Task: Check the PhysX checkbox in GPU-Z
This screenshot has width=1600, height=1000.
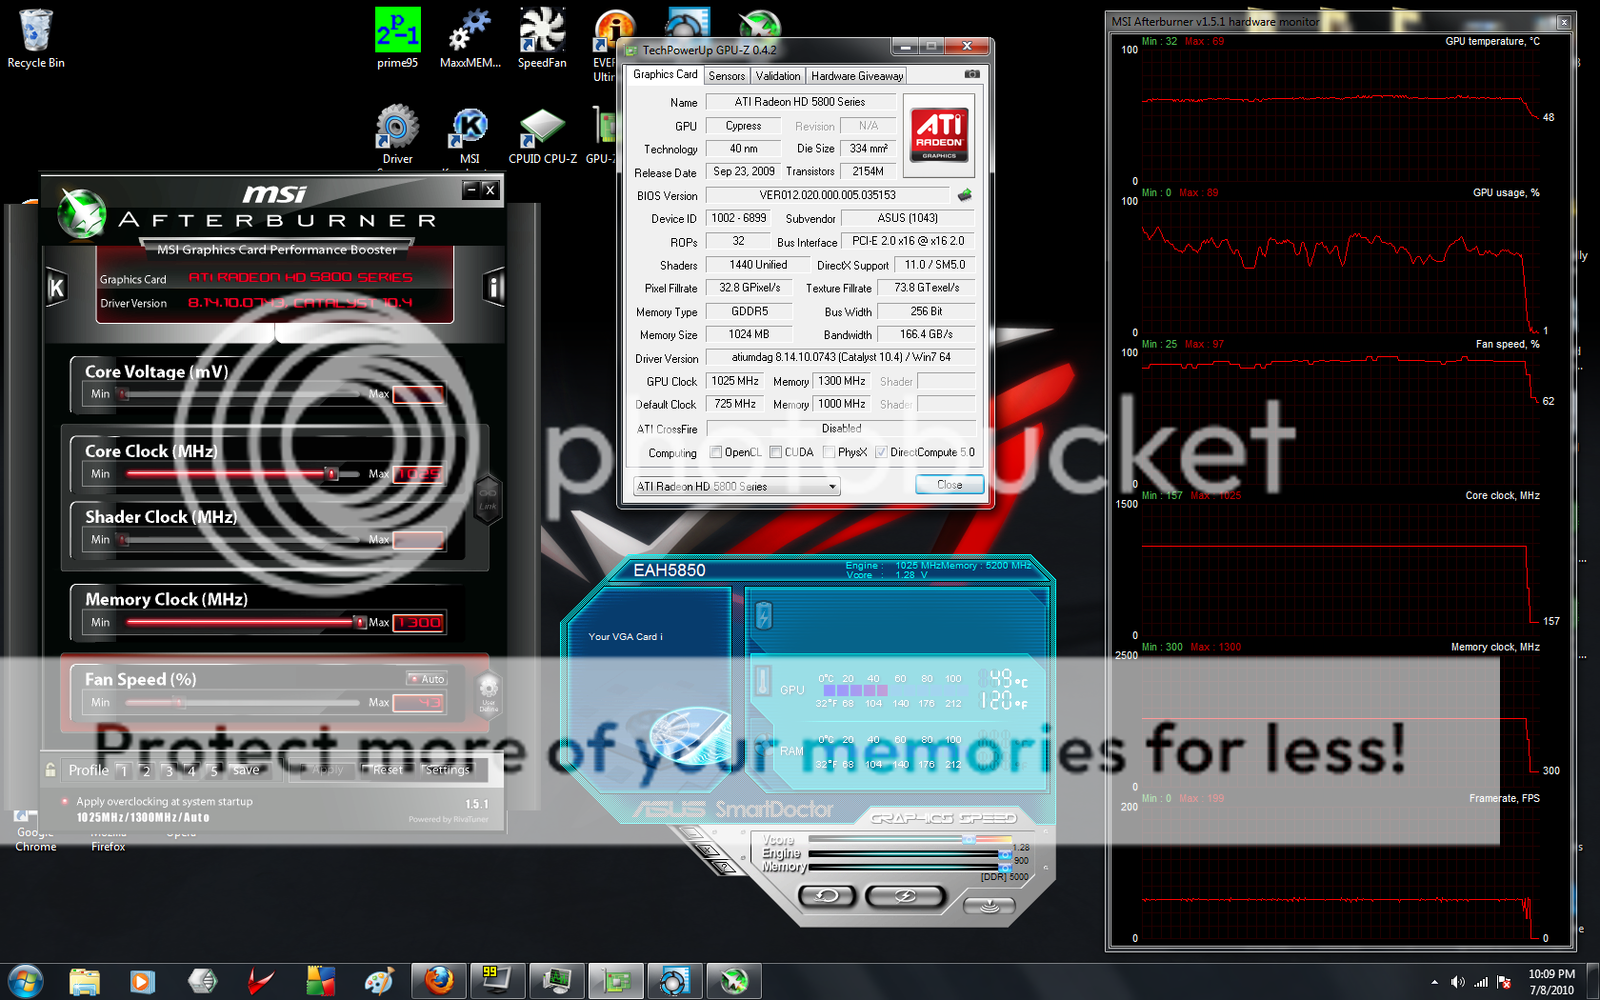Action: point(829,453)
